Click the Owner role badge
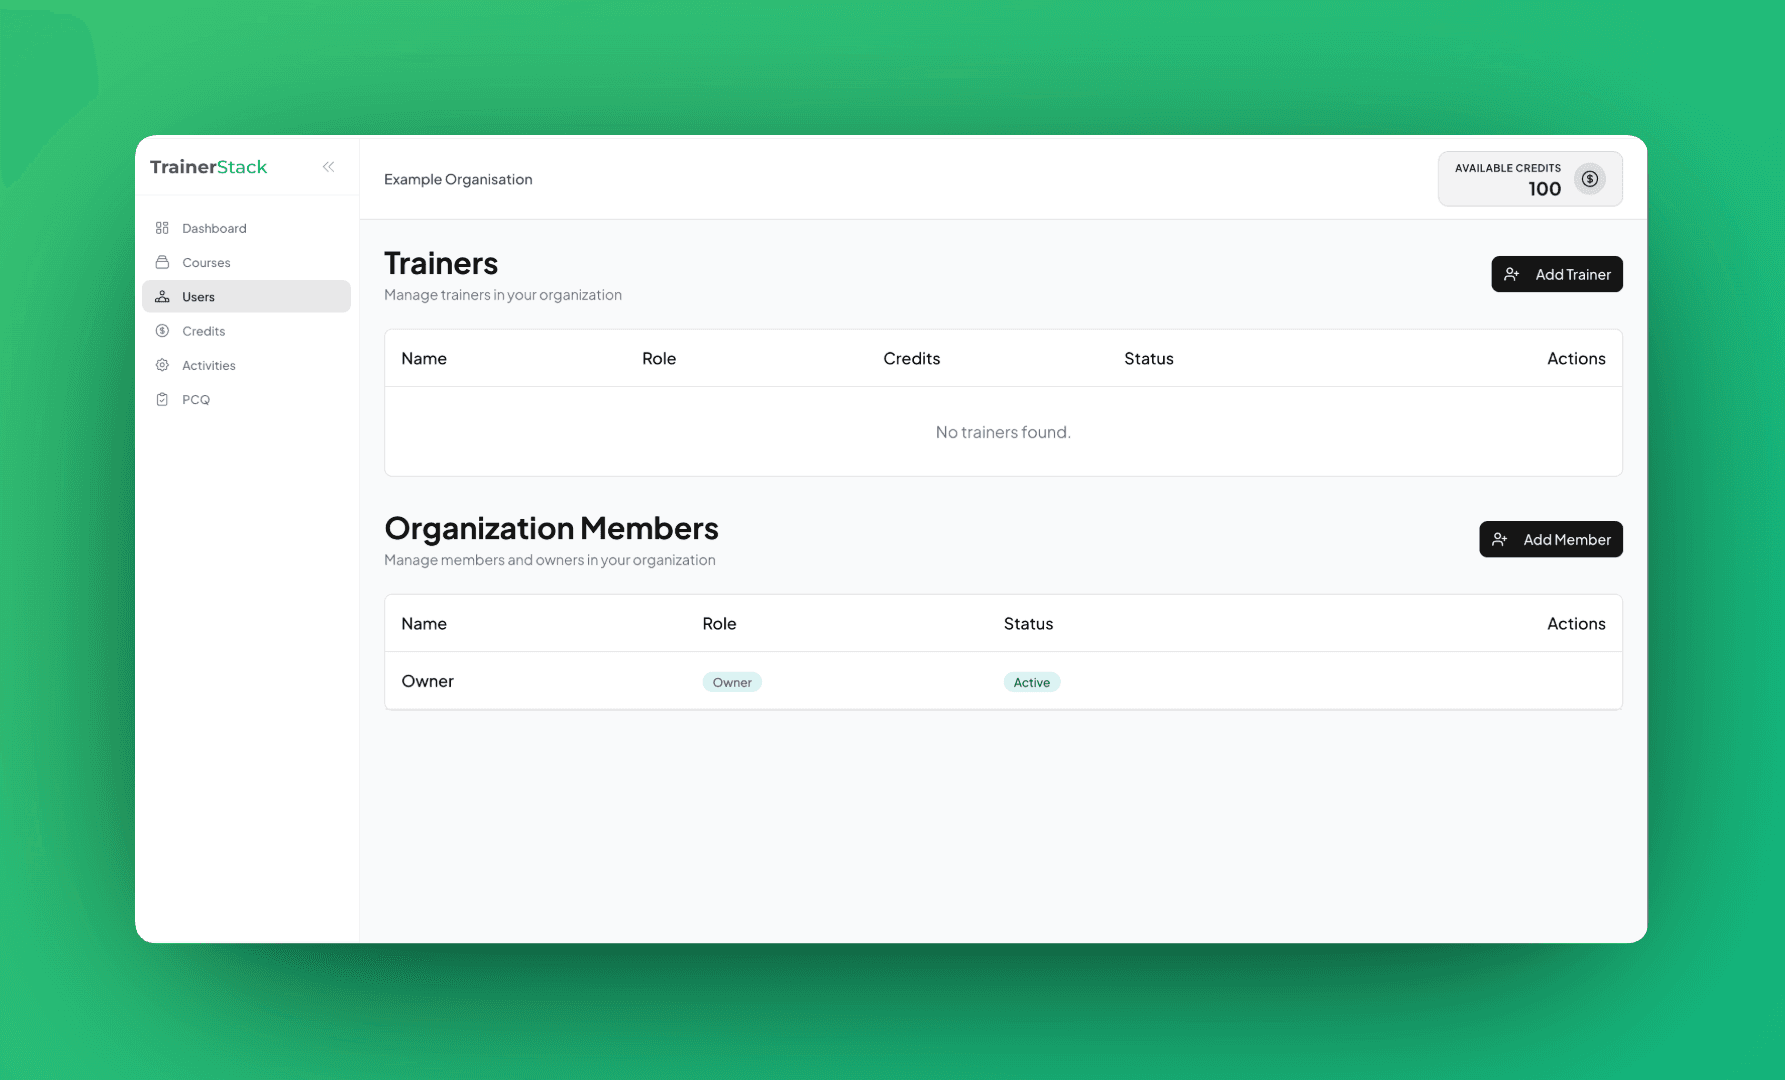Image resolution: width=1785 pixels, height=1080 pixels. [732, 682]
